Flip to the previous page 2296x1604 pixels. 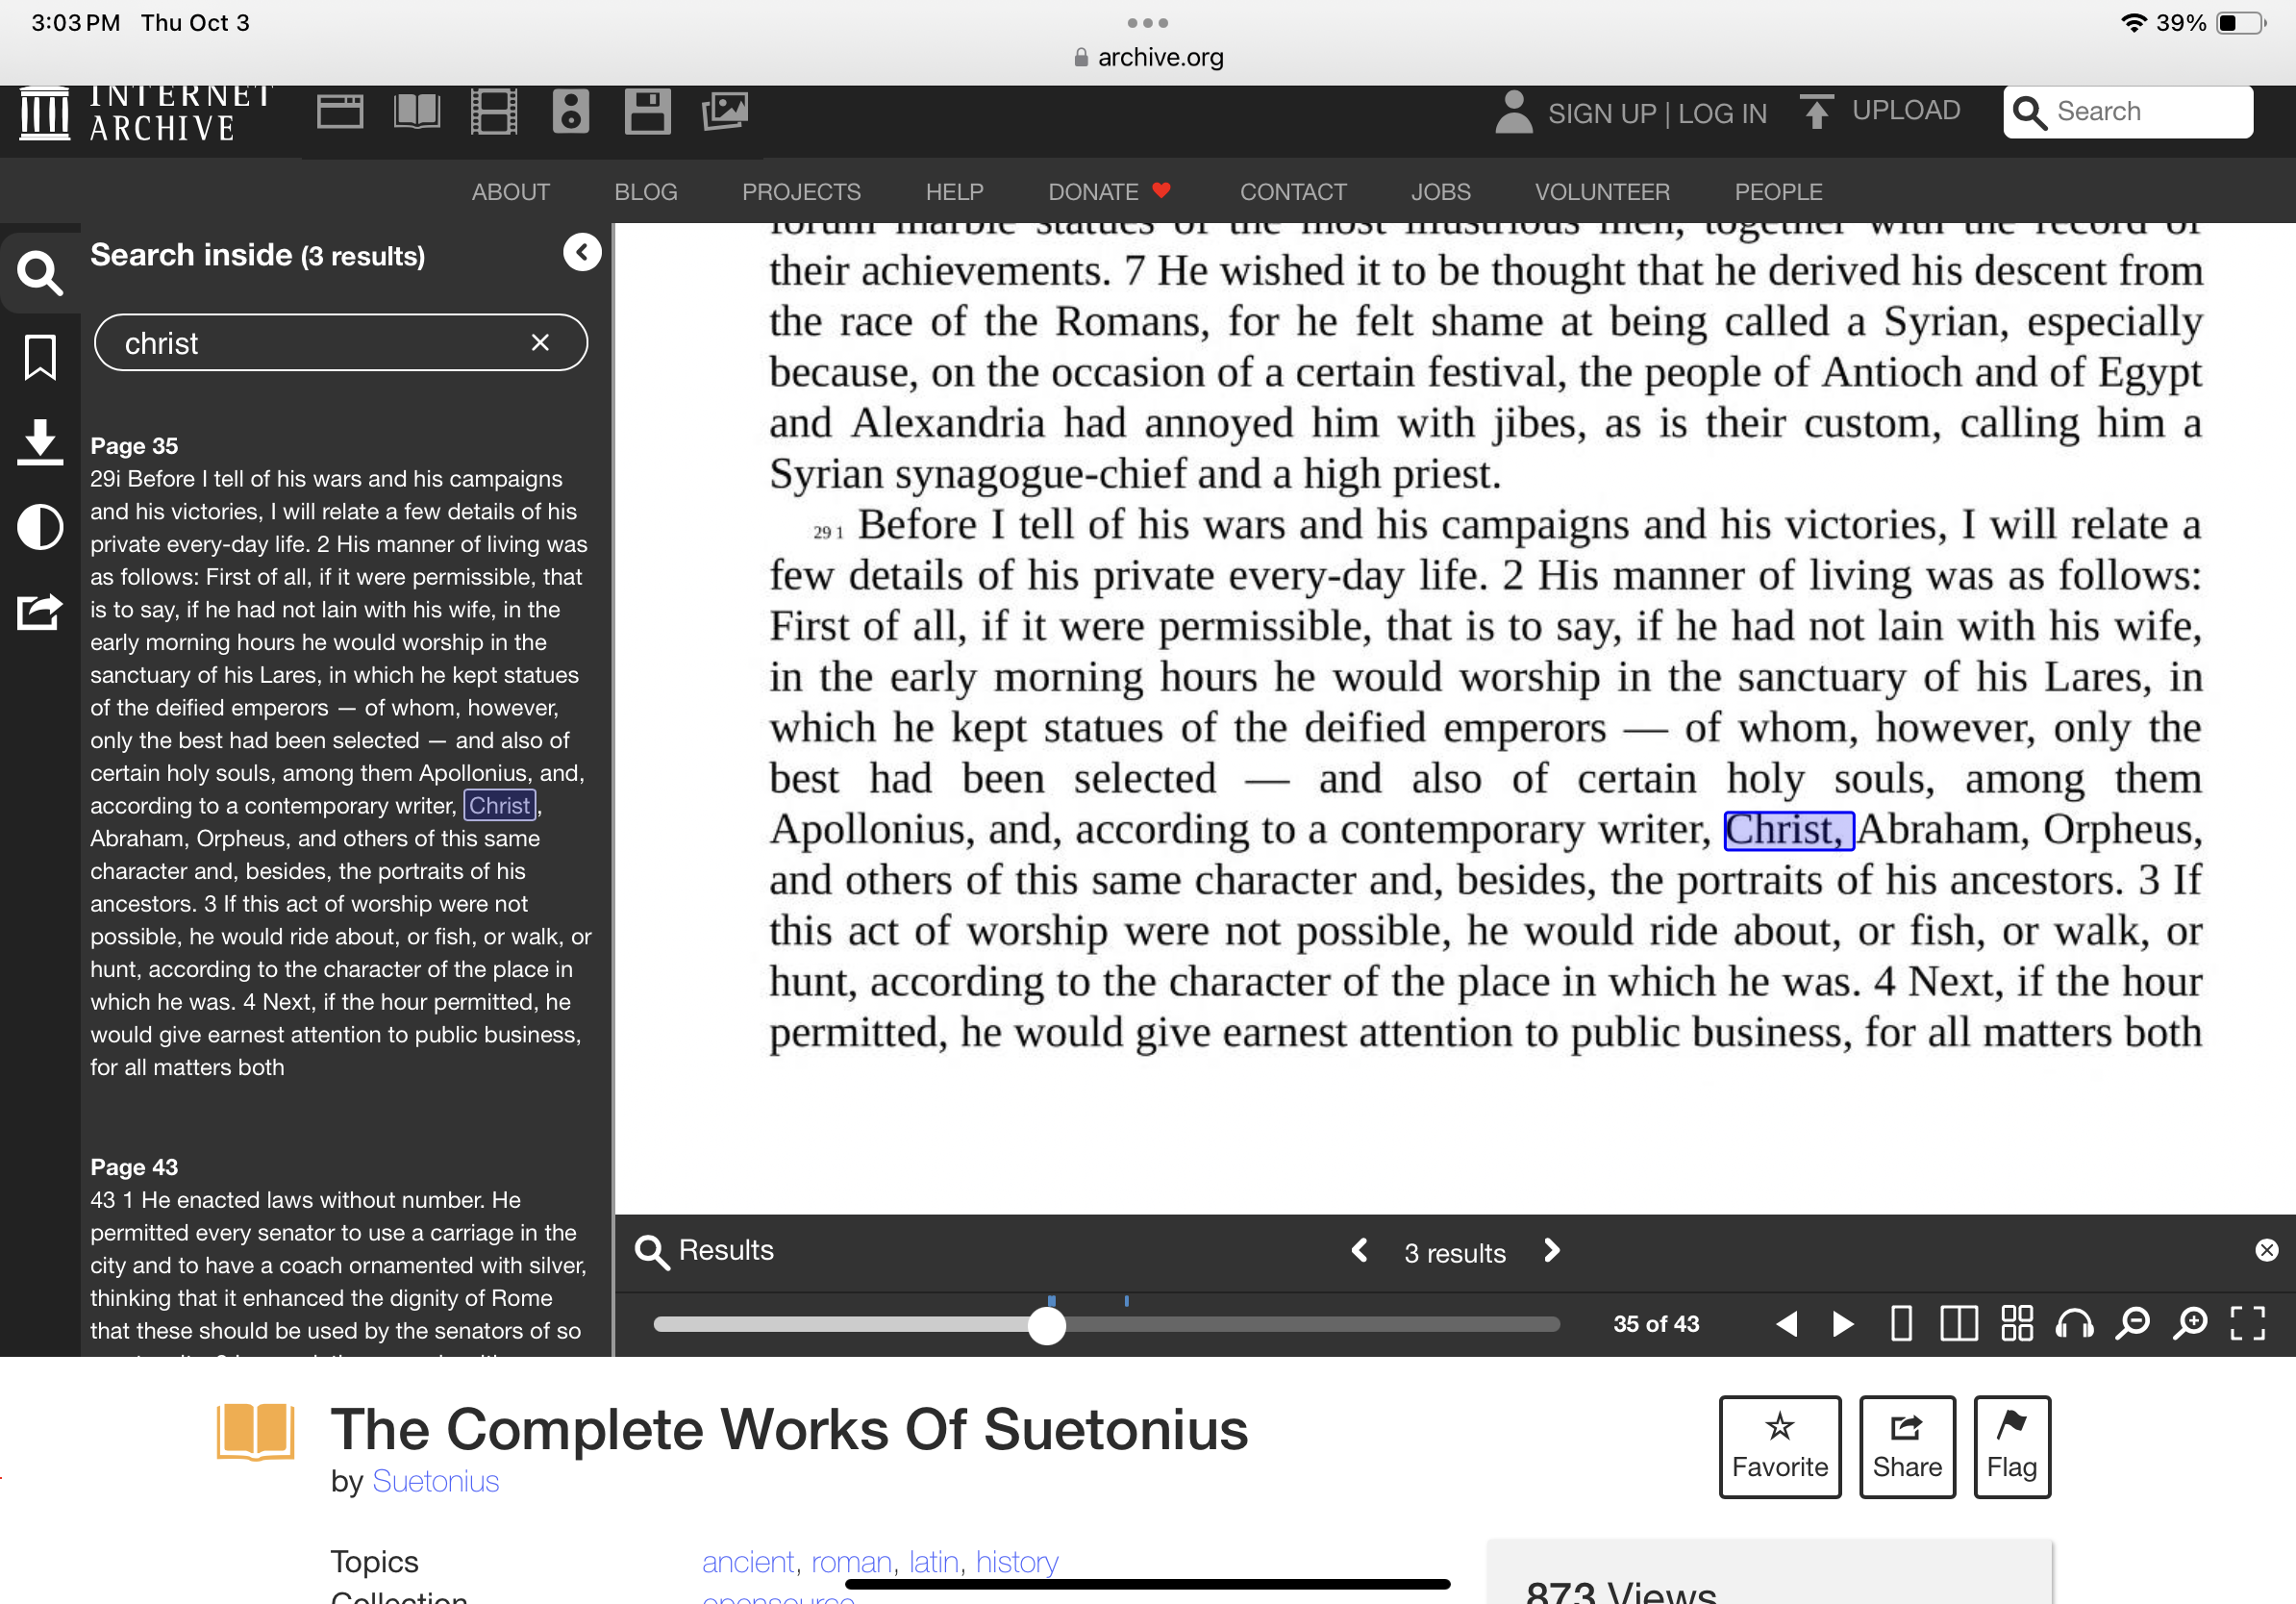[x=1786, y=1324]
